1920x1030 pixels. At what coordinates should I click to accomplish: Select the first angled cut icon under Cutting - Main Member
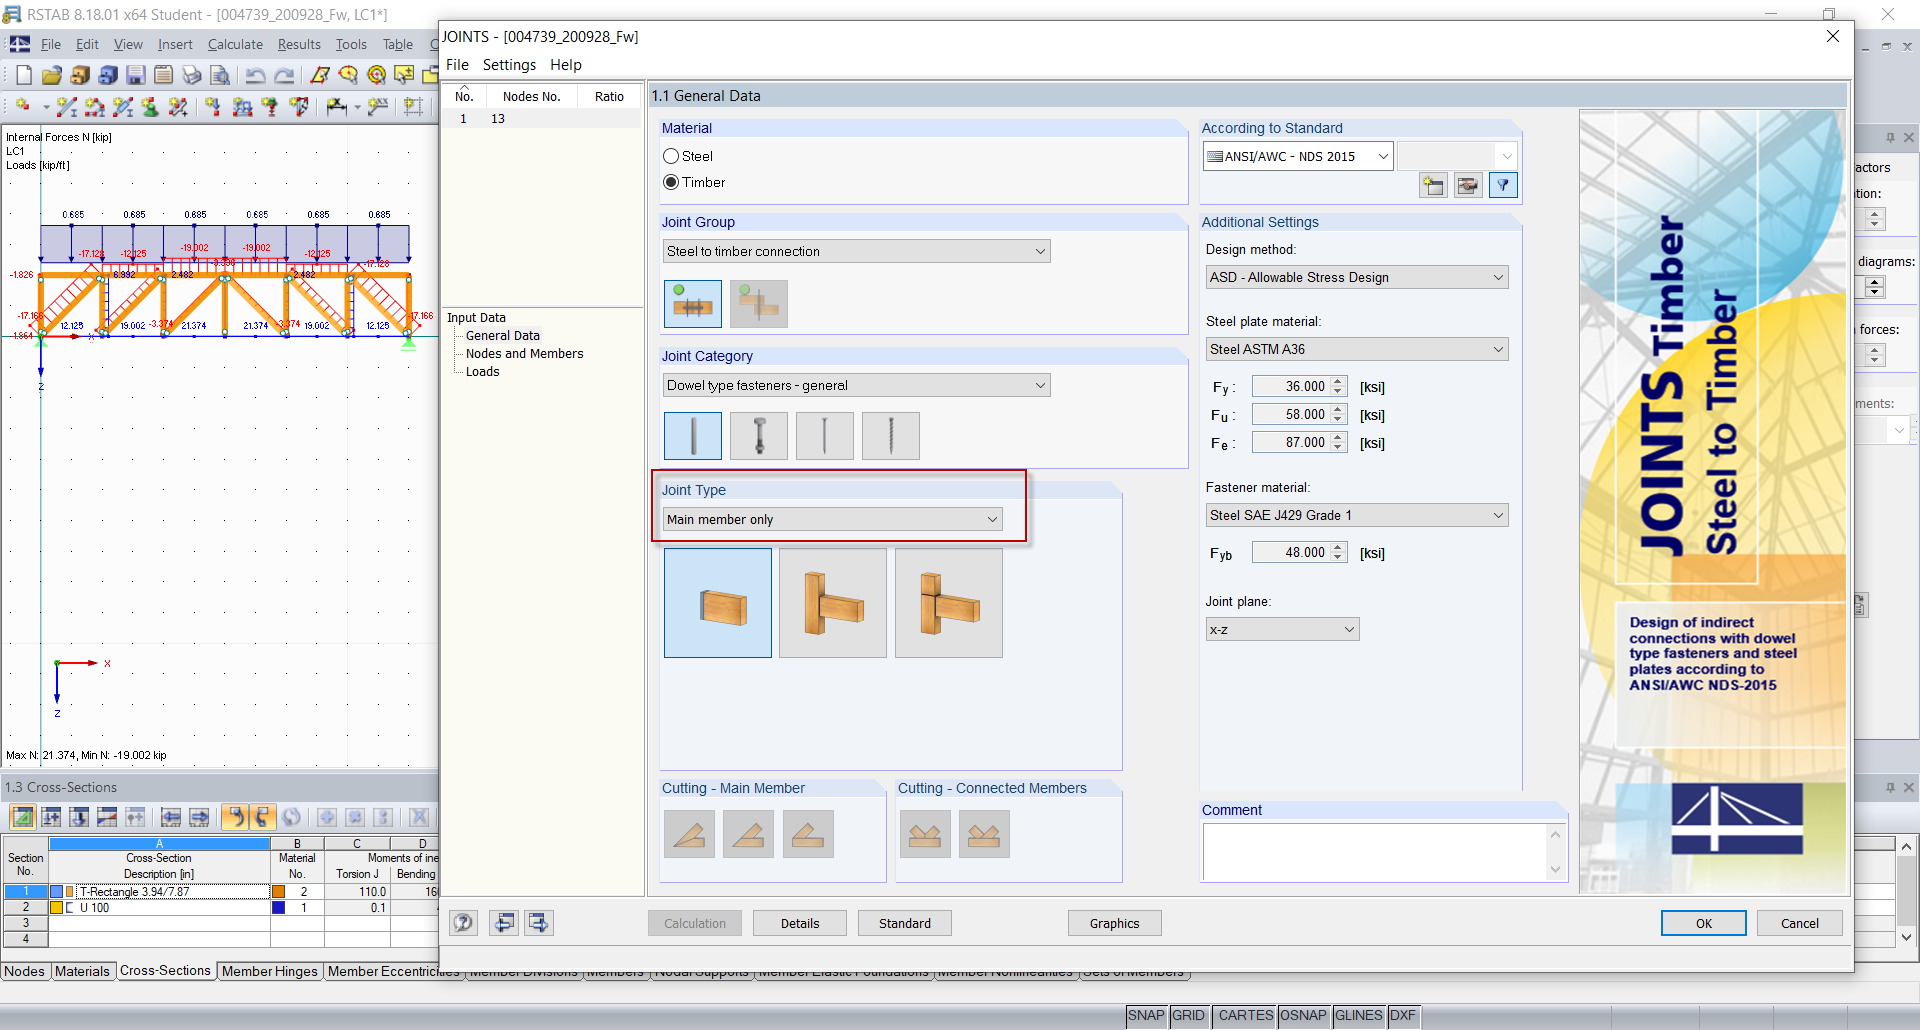pyautogui.click(x=689, y=833)
